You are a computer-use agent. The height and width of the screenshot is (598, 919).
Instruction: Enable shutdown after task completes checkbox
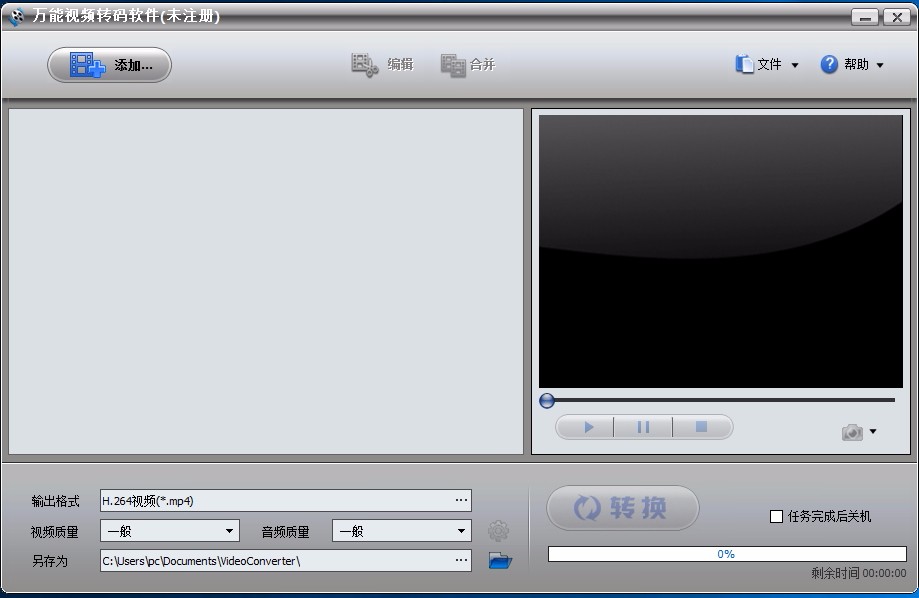click(x=776, y=516)
